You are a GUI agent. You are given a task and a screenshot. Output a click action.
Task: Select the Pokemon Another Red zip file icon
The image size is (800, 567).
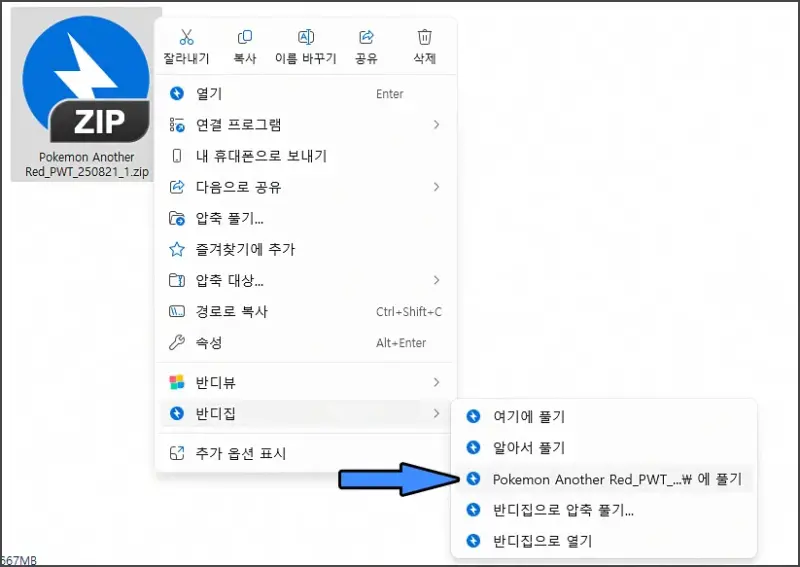(x=86, y=79)
